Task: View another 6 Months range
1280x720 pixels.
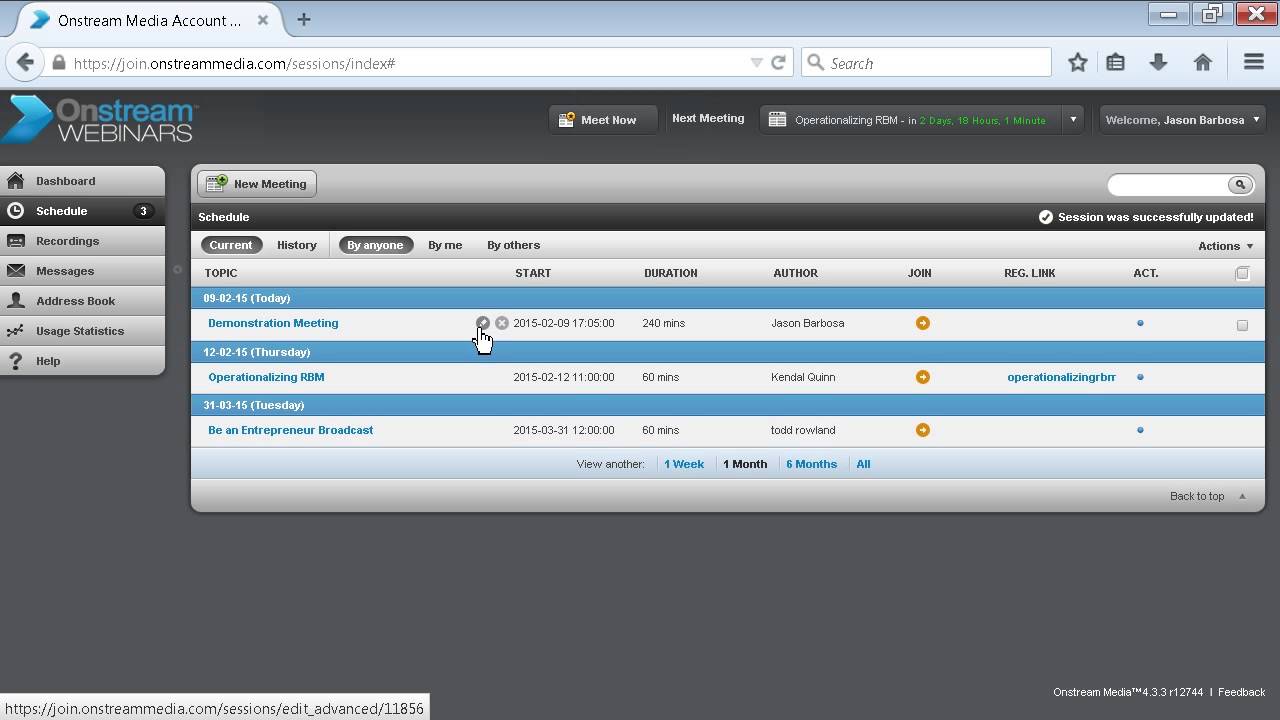Action: 811,464
